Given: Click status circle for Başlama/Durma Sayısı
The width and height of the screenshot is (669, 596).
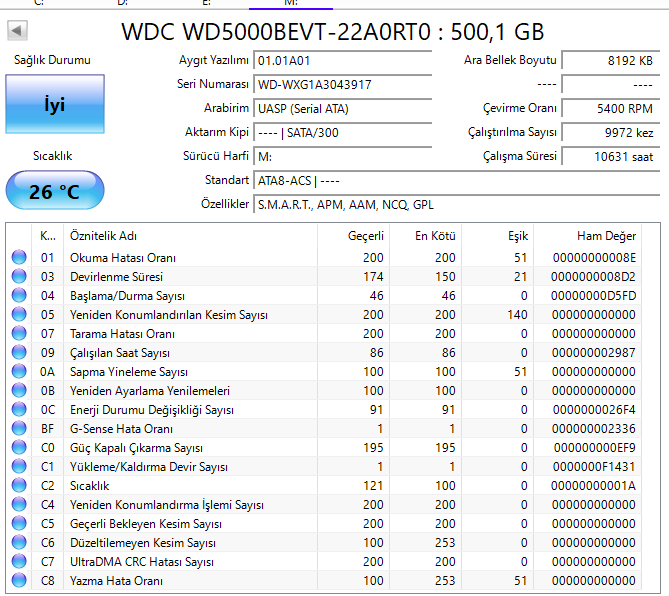Looking at the screenshot, I should click(x=19, y=295).
